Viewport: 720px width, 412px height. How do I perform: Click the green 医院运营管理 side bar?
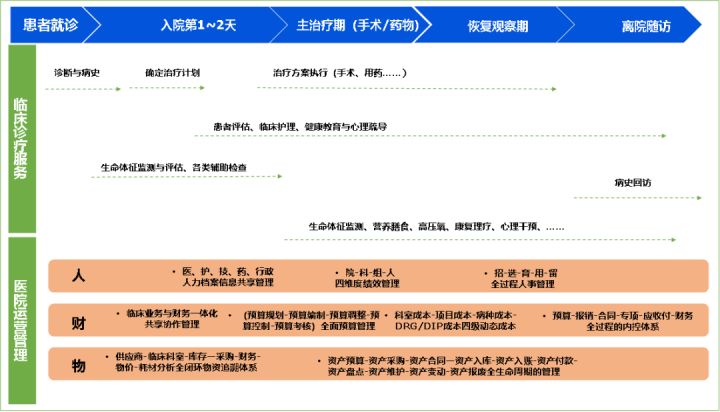[x=22, y=321]
